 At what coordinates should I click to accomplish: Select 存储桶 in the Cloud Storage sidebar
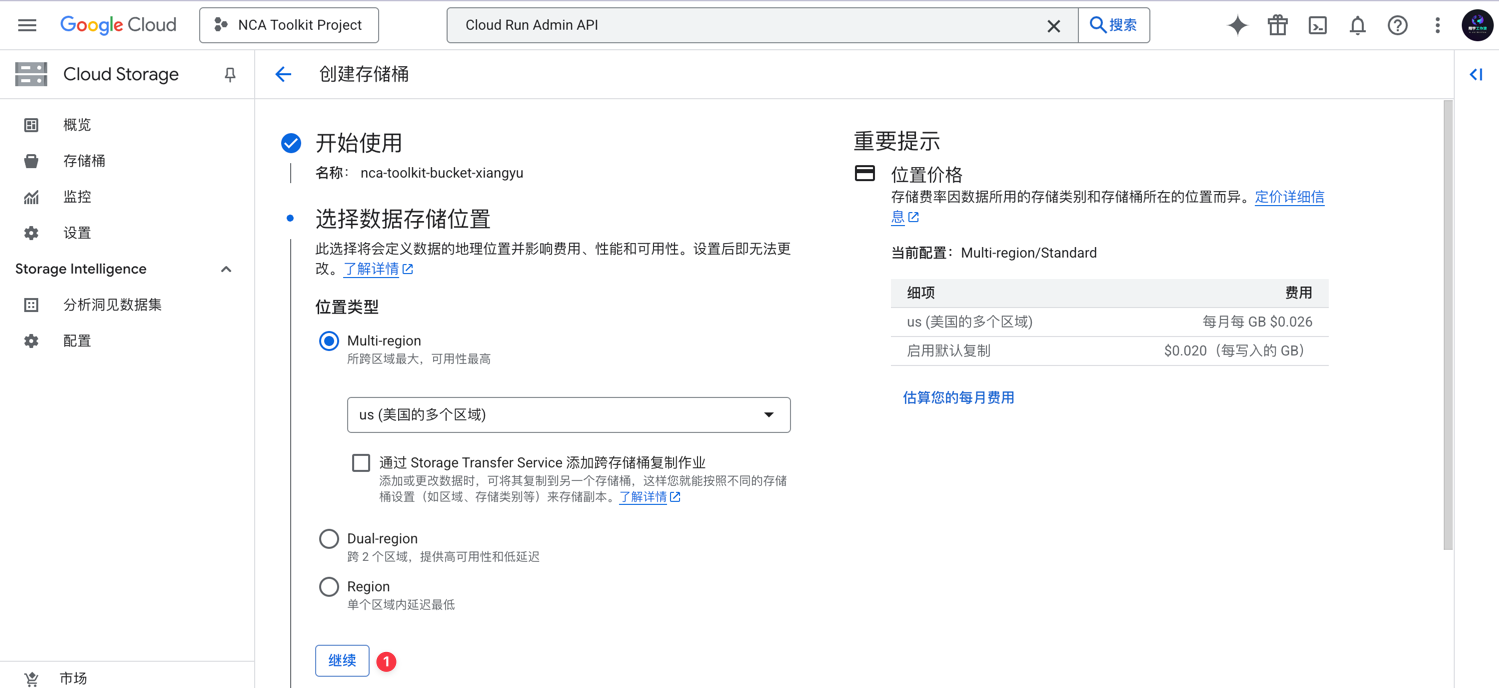coord(85,160)
